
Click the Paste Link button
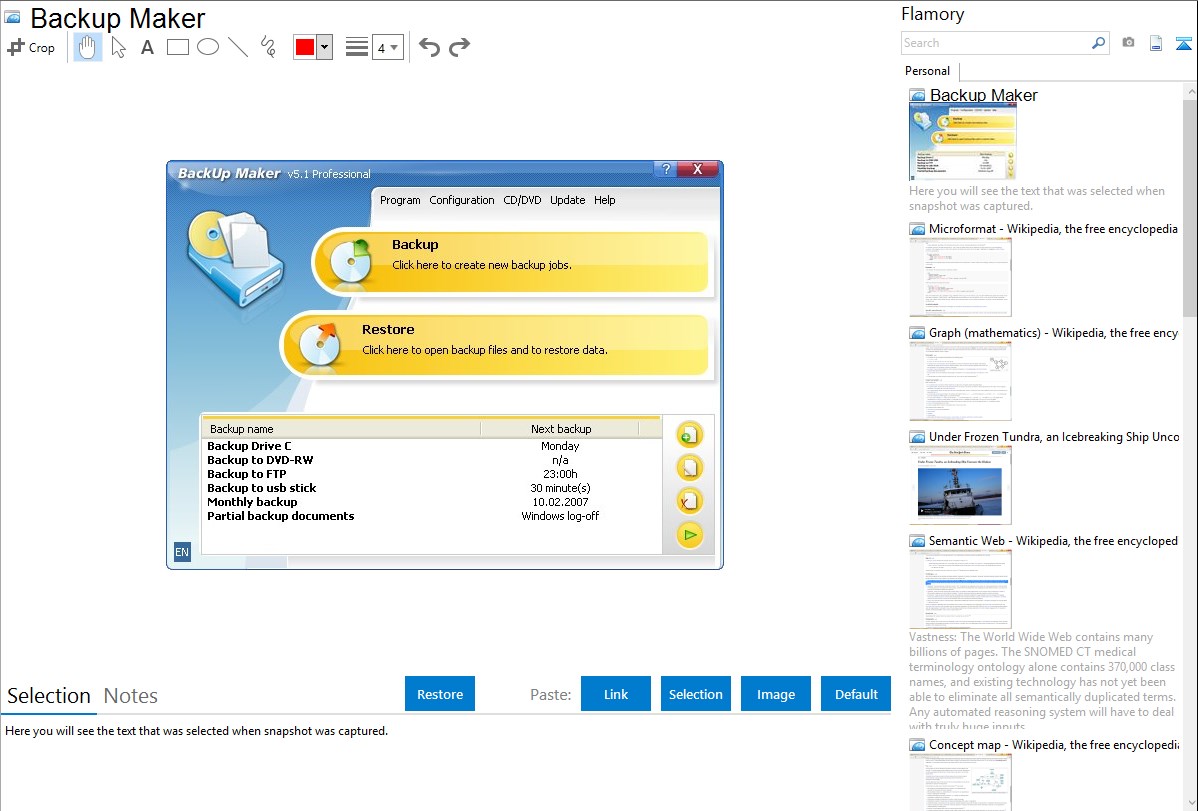pyautogui.click(x=616, y=694)
